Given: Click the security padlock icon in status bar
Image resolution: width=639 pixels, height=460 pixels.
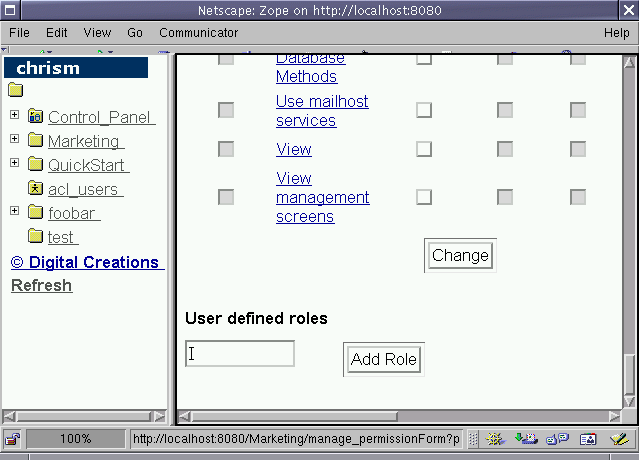Looking at the screenshot, I should 13,439.
